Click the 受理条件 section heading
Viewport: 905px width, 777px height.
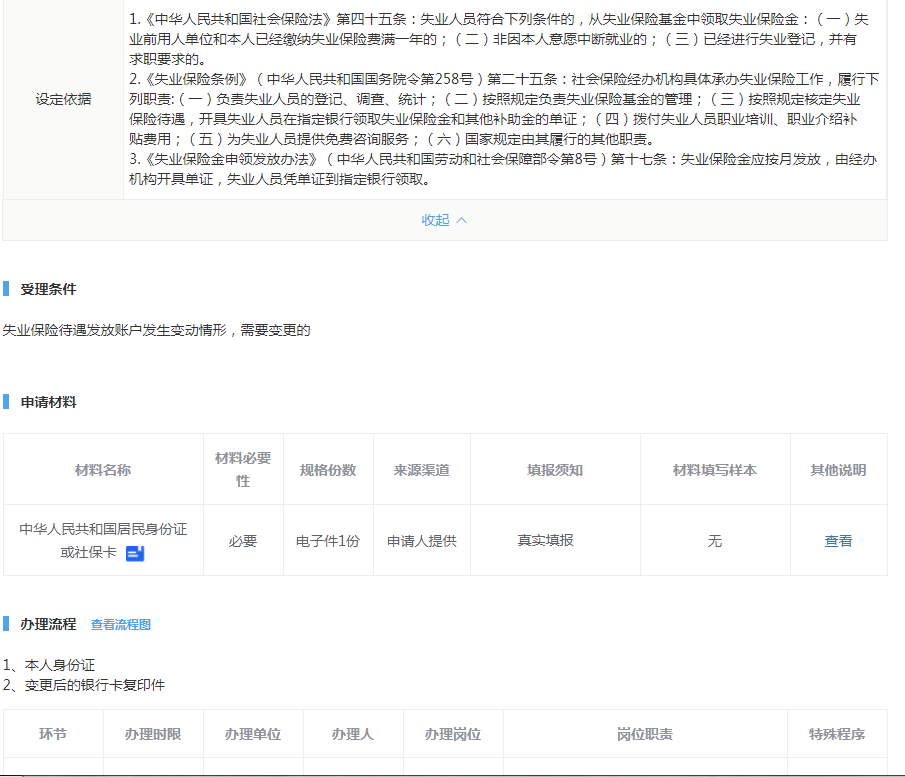[48, 289]
